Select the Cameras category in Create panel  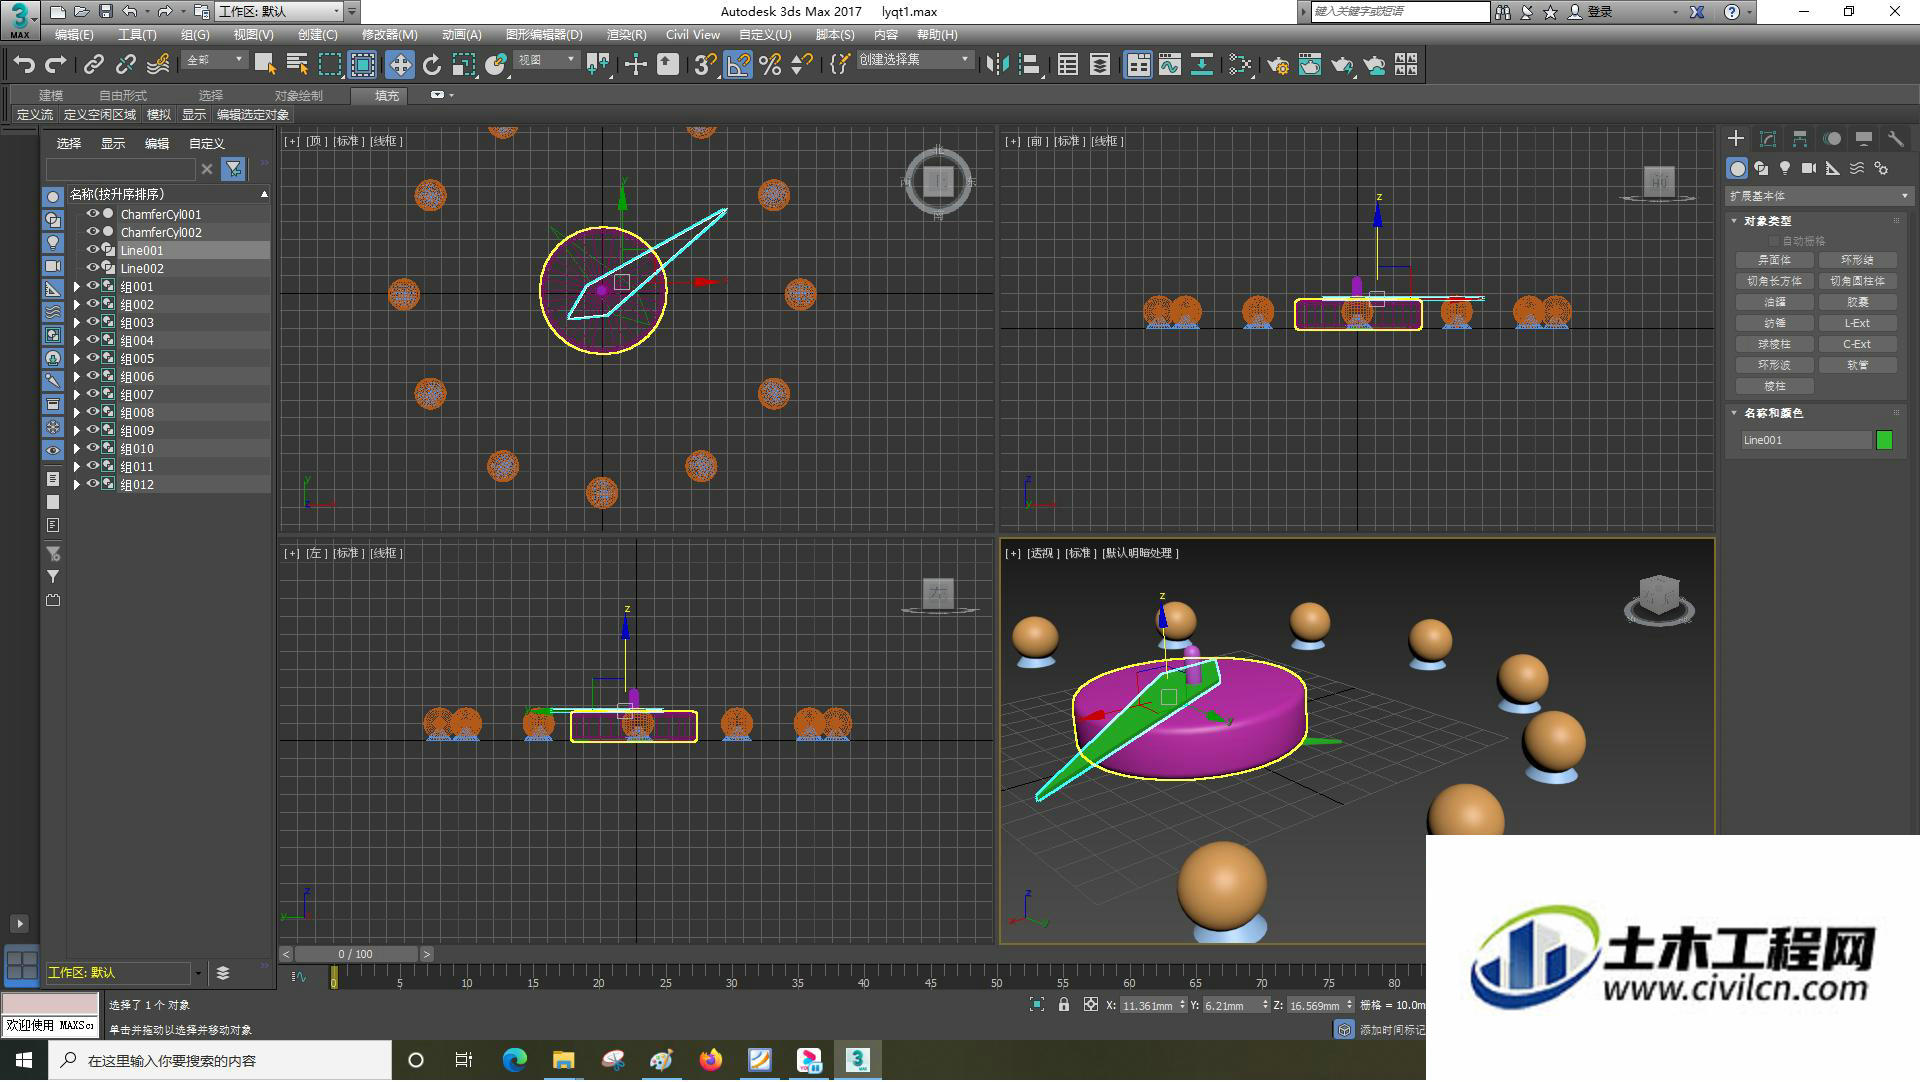pos(1809,168)
